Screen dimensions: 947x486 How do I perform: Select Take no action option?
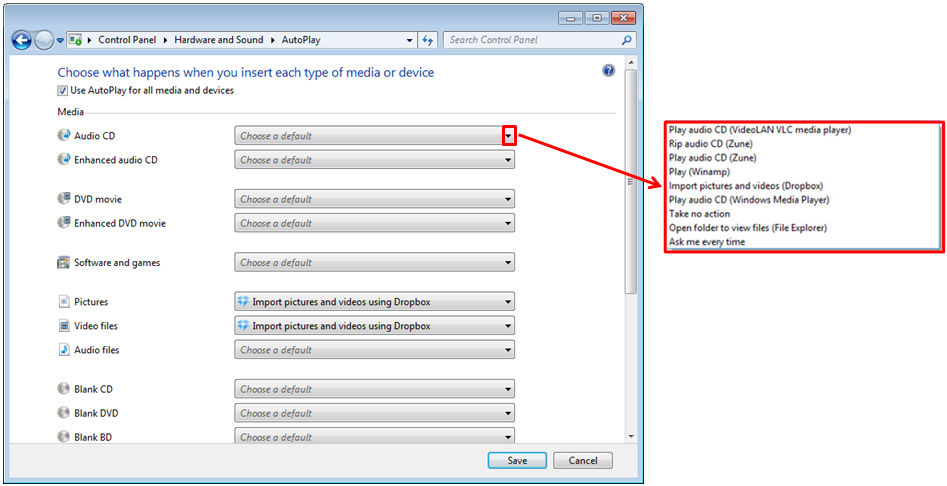pos(699,214)
